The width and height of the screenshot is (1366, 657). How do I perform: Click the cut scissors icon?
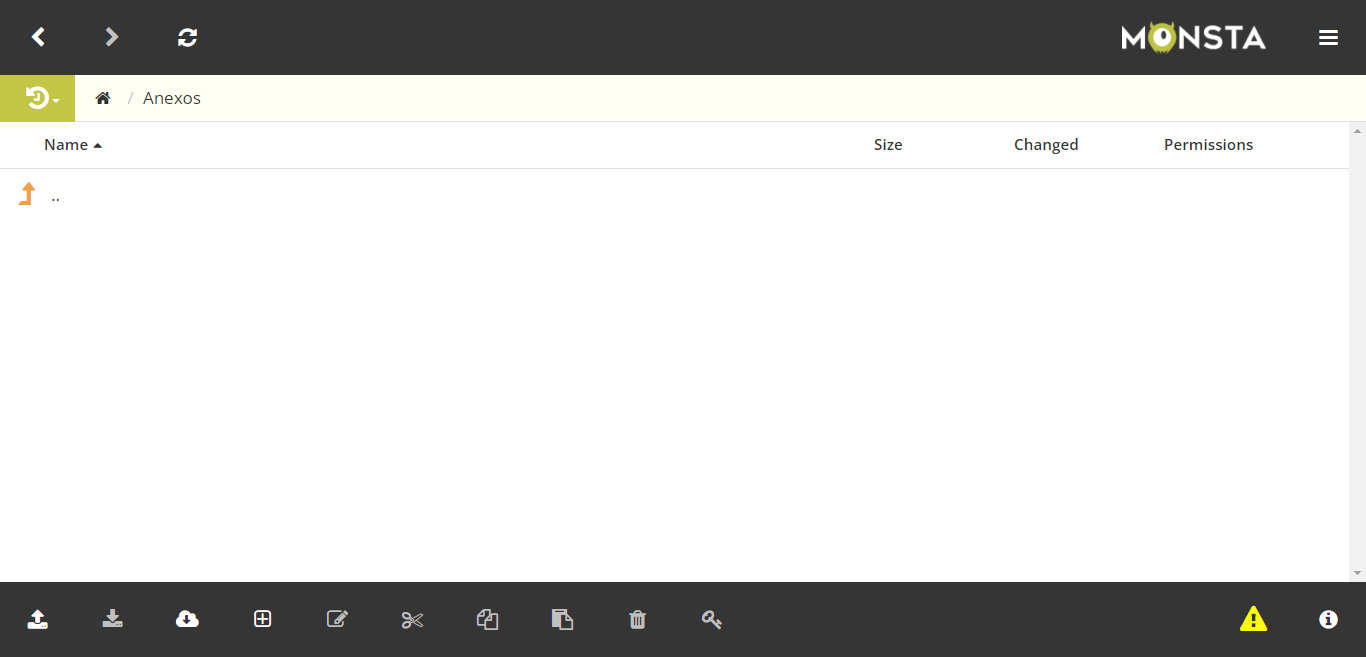[412, 620]
